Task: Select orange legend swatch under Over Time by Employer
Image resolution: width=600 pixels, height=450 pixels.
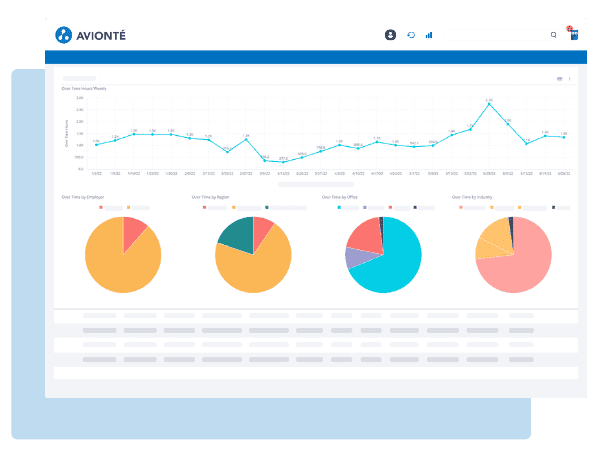Action: point(129,207)
